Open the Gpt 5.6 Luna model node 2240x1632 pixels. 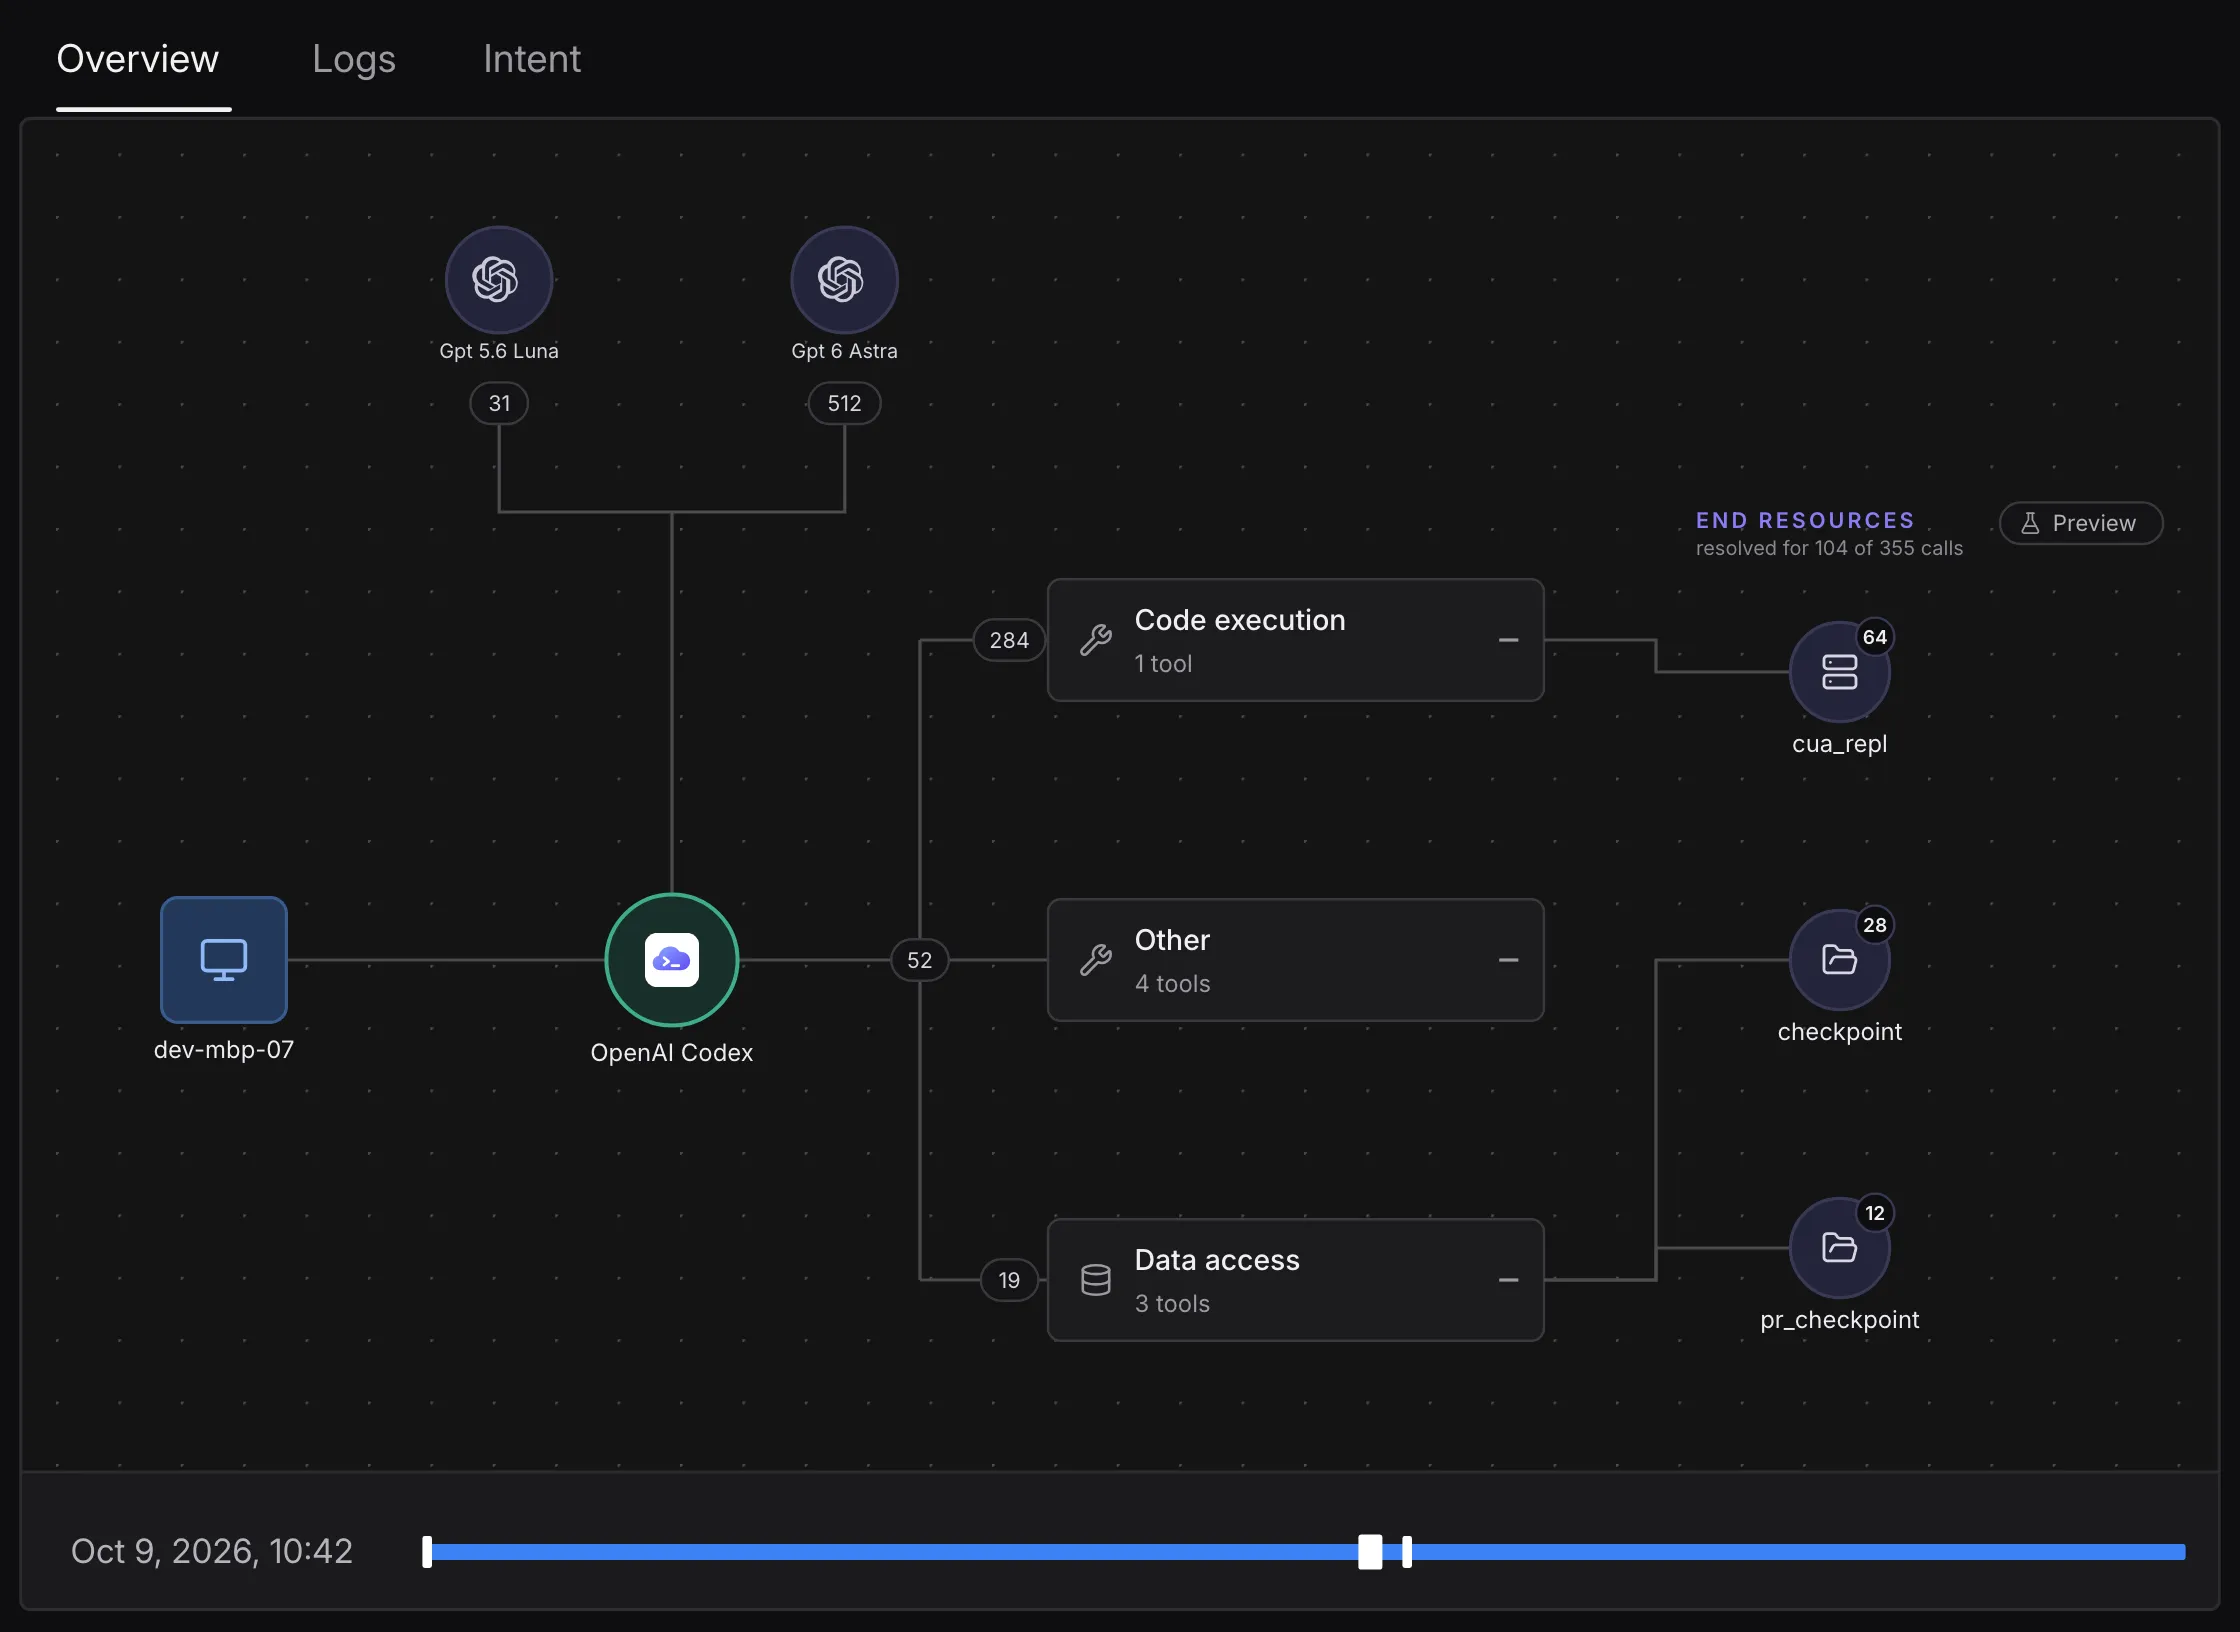point(499,279)
